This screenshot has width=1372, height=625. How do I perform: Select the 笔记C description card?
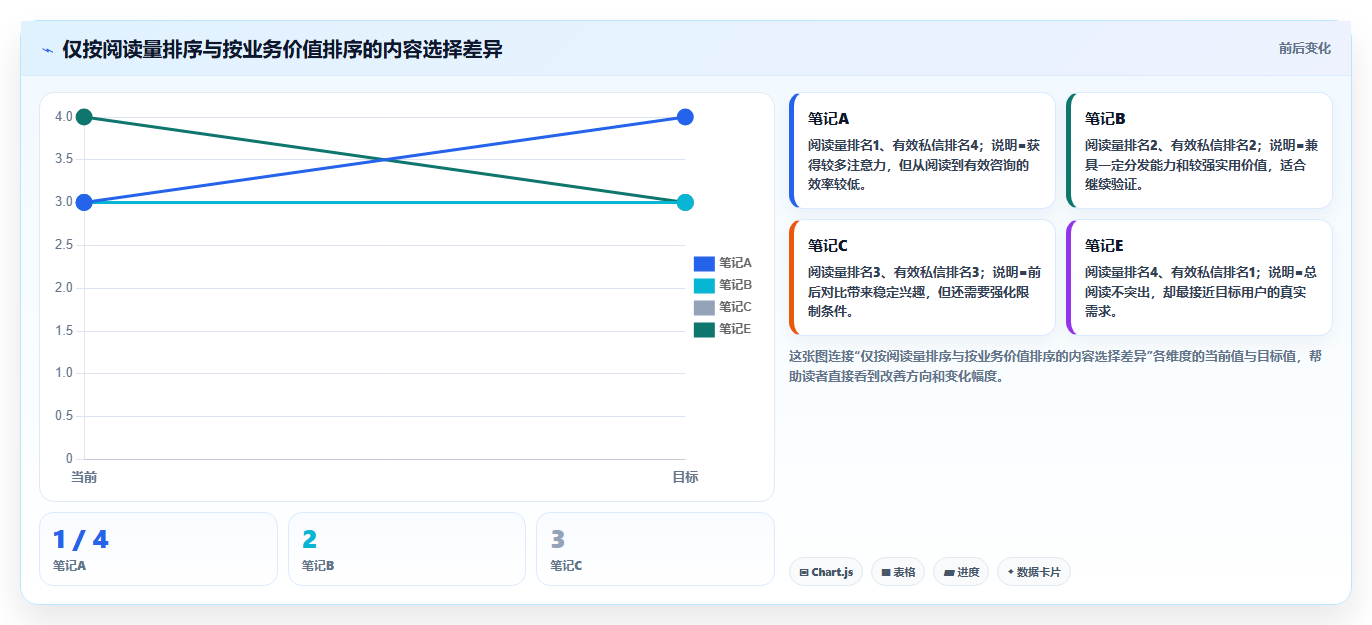pos(922,277)
